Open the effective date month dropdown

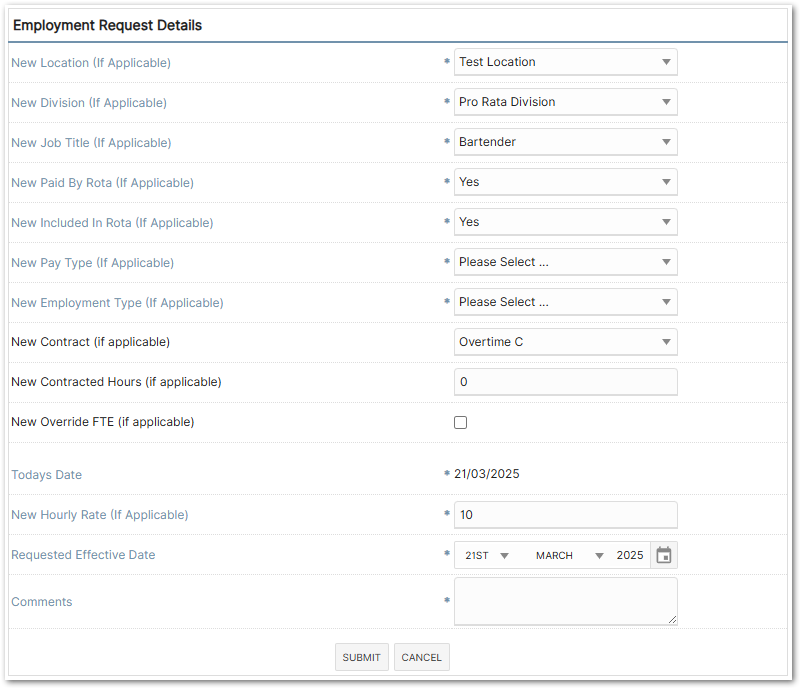(x=569, y=555)
